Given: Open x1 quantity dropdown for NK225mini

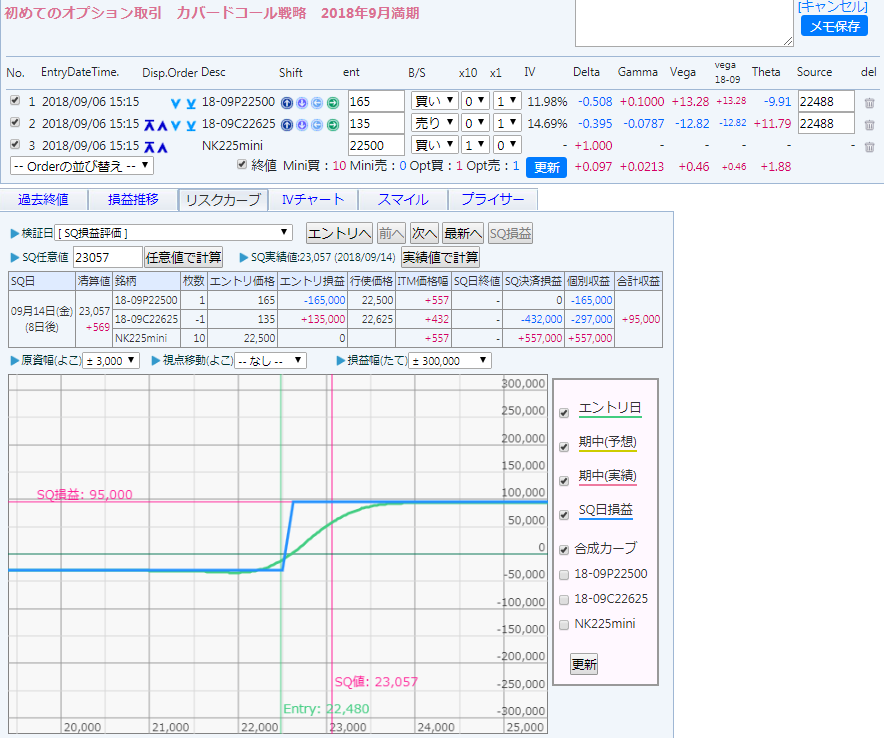Looking at the screenshot, I should (507, 145).
